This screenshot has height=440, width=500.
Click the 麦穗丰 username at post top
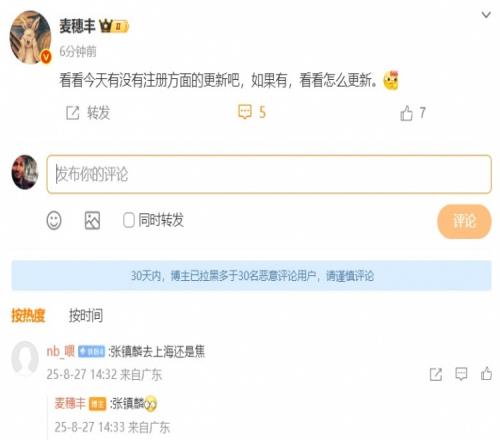pyautogui.click(x=77, y=26)
